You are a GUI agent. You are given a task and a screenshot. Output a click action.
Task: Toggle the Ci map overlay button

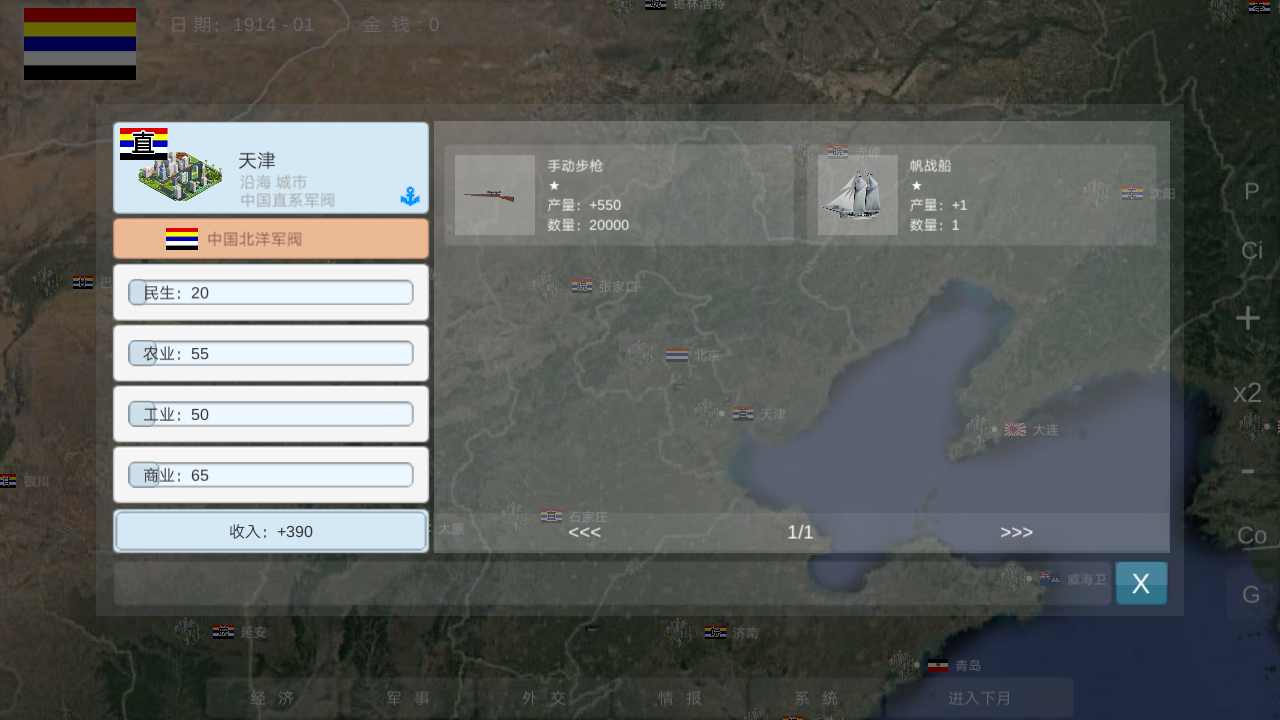pyautogui.click(x=1251, y=251)
